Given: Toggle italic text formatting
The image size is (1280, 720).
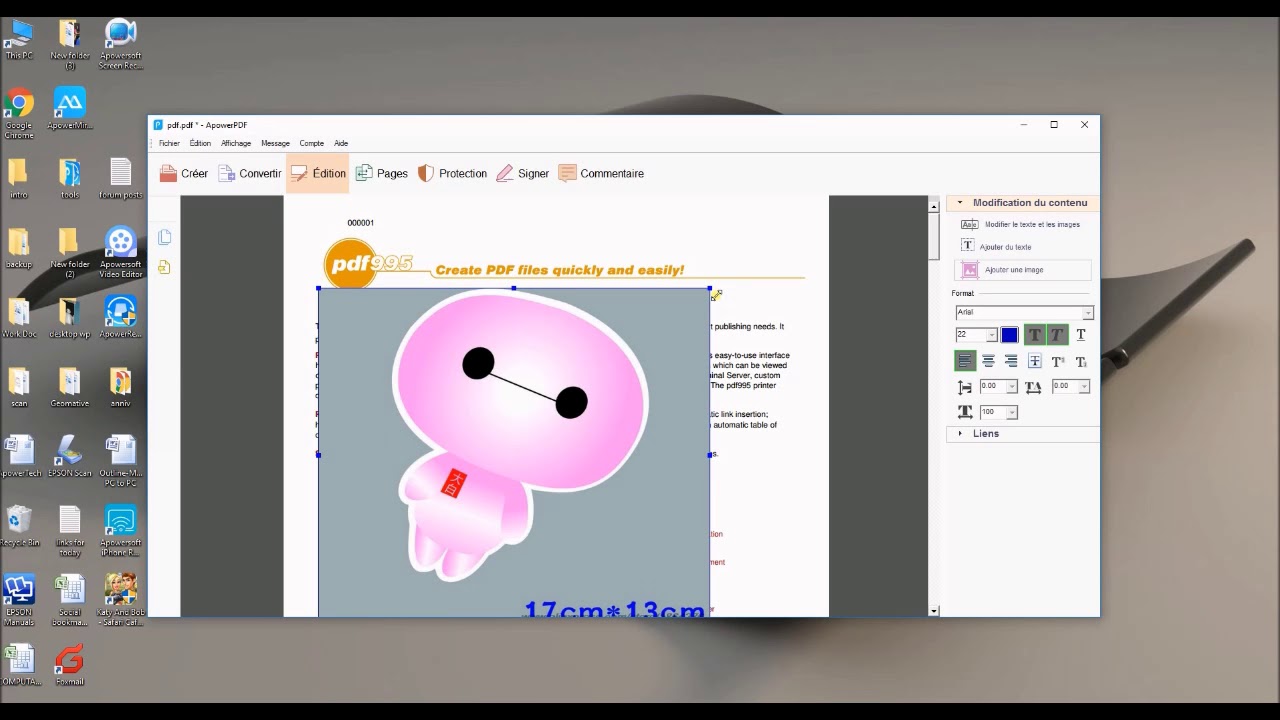Looking at the screenshot, I should point(1057,335).
